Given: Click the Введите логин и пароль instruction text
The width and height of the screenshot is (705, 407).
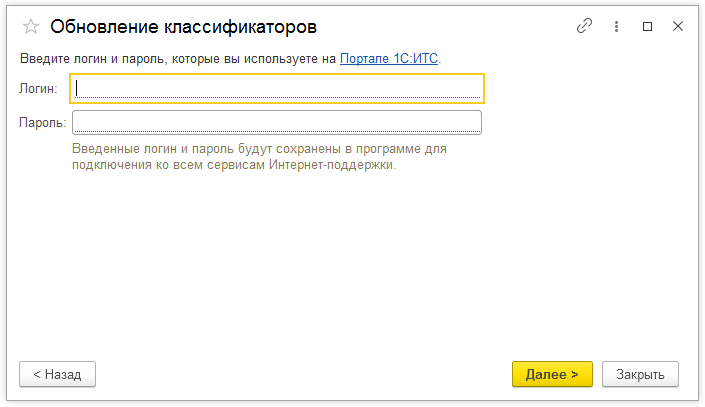Looking at the screenshot, I should [170, 59].
